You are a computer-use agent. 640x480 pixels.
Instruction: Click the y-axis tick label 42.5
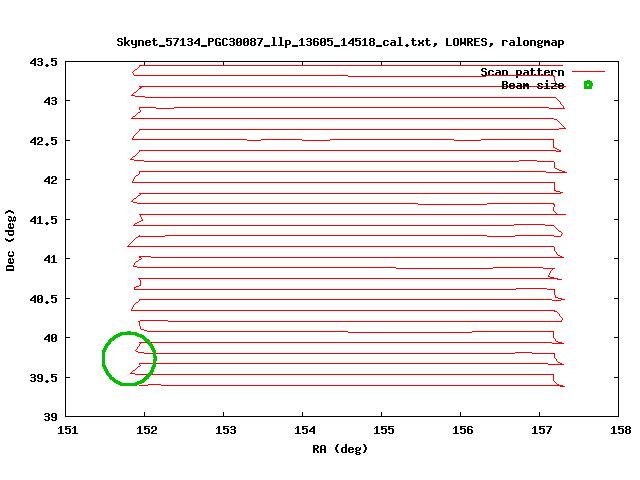(44, 141)
